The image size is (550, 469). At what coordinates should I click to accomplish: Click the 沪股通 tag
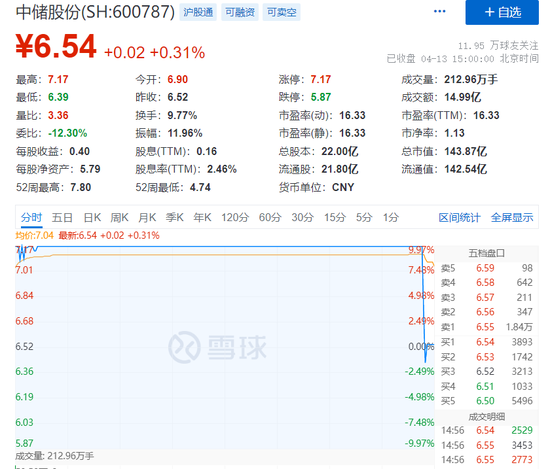[198, 12]
